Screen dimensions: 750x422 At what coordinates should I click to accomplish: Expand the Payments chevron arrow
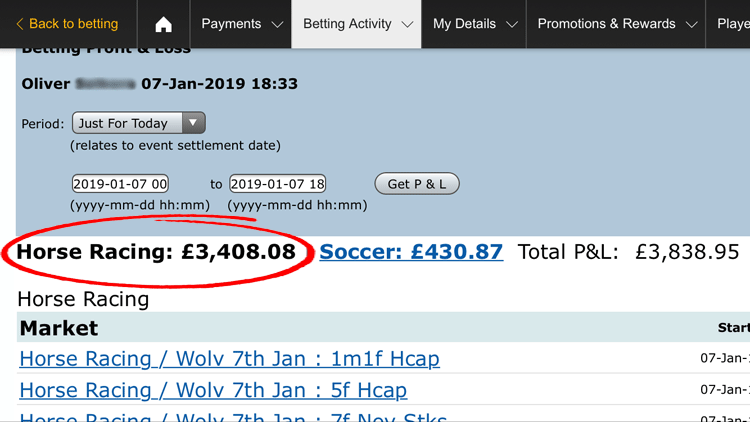pyautogui.click(x=275, y=25)
